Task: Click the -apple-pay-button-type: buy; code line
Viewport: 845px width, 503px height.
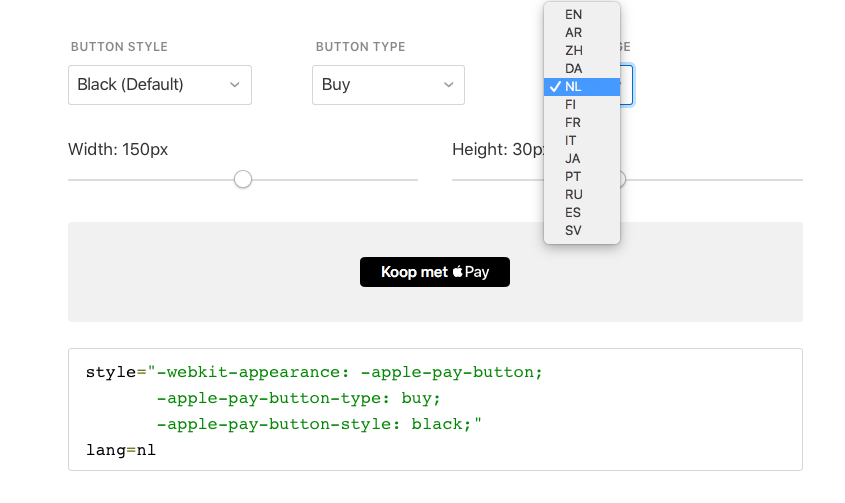Action: pyautogui.click(x=299, y=398)
